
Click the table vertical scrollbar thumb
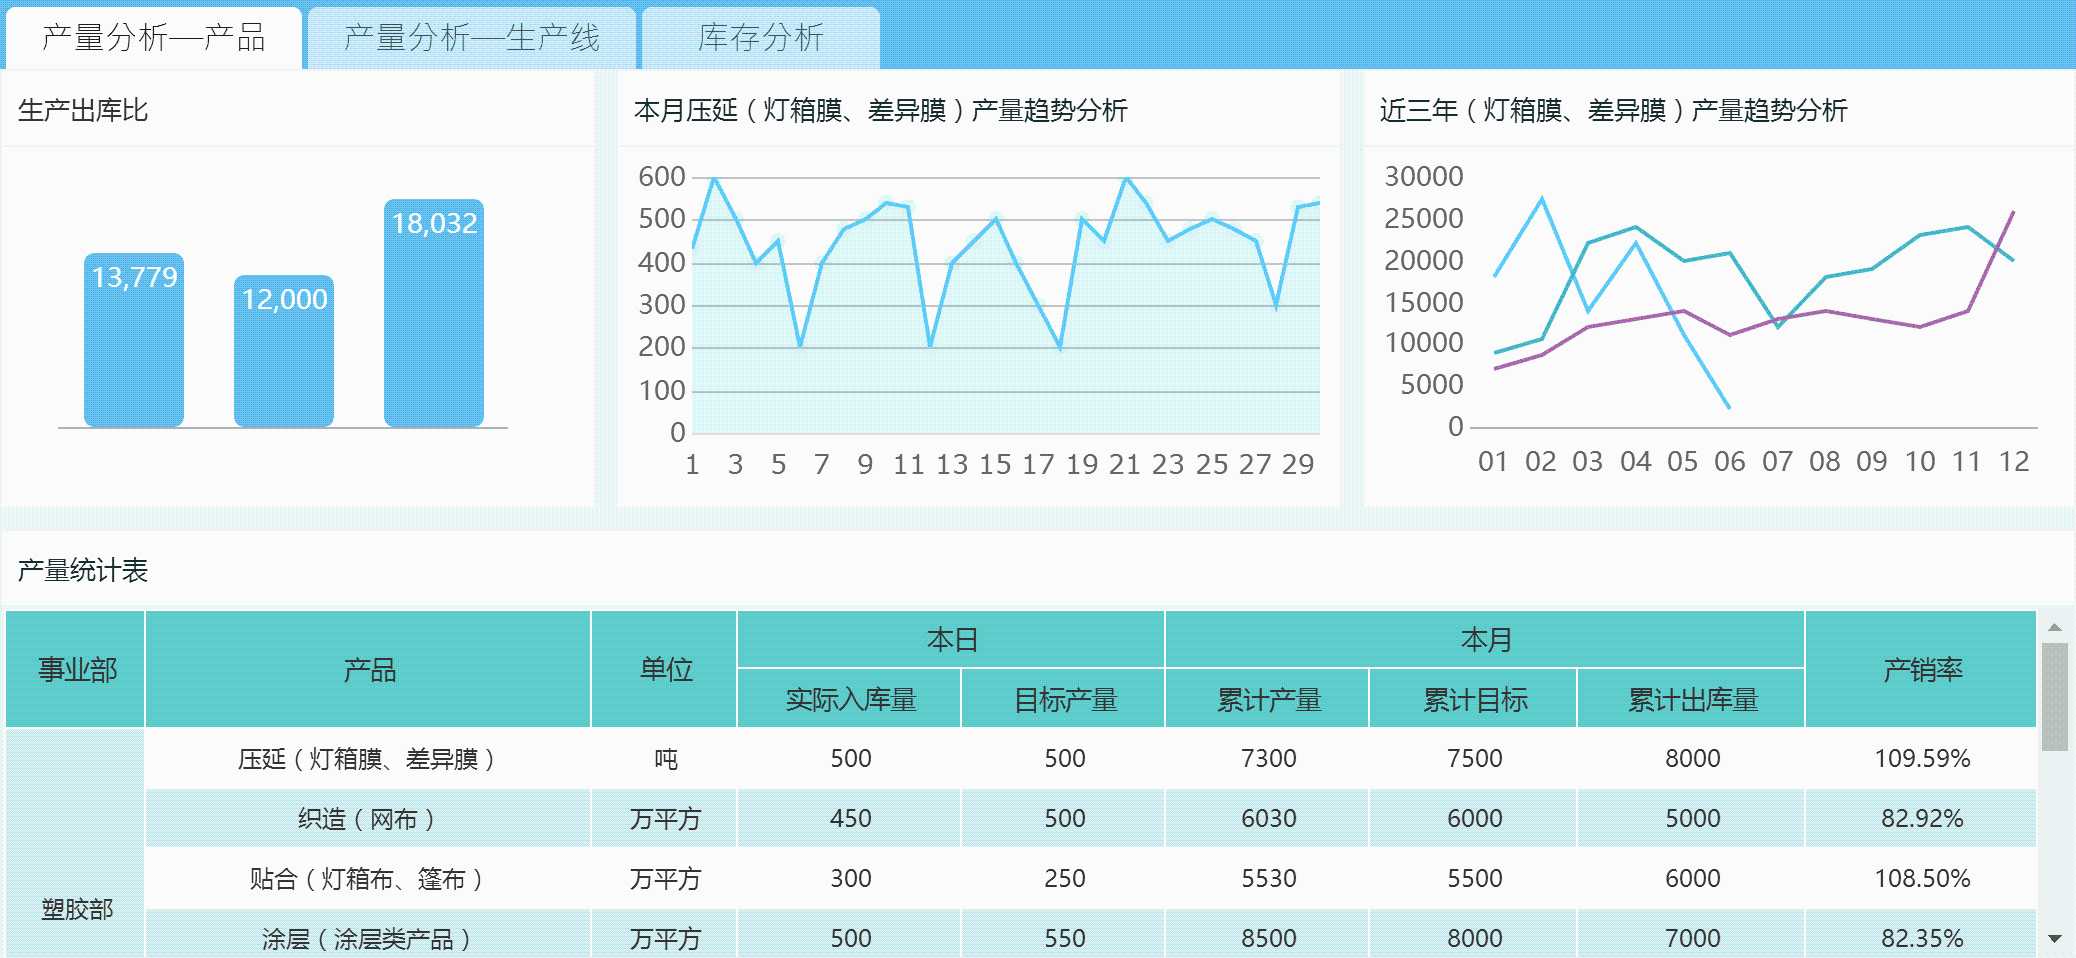(2055, 696)
